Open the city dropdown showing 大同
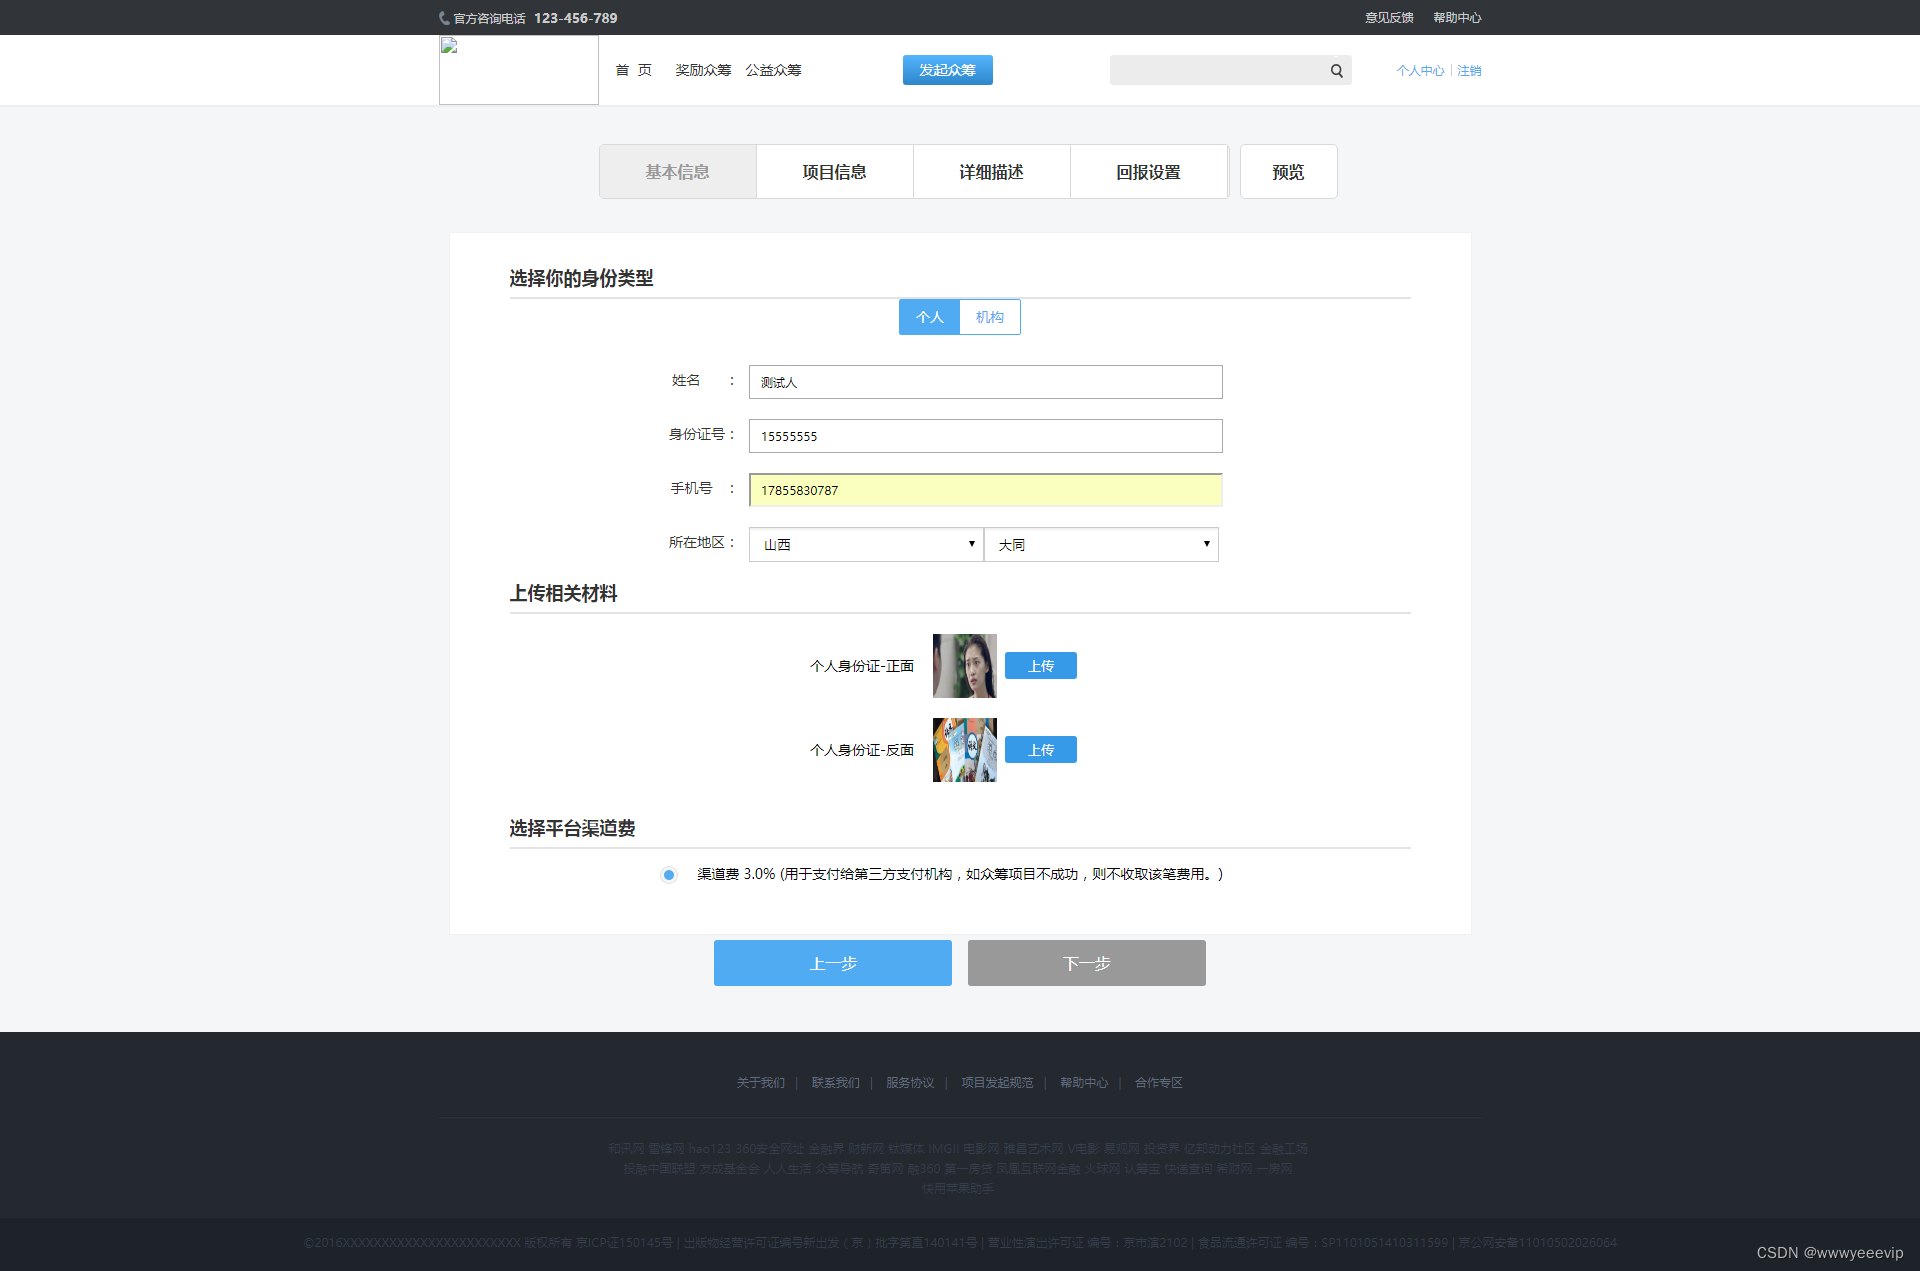This screenshot has height=1271, width=1920. [x=1101, y=544]
